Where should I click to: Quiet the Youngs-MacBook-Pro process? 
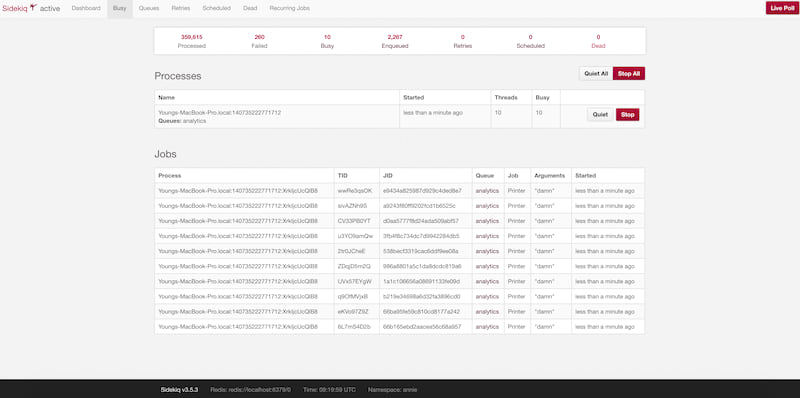pos(600,115)
